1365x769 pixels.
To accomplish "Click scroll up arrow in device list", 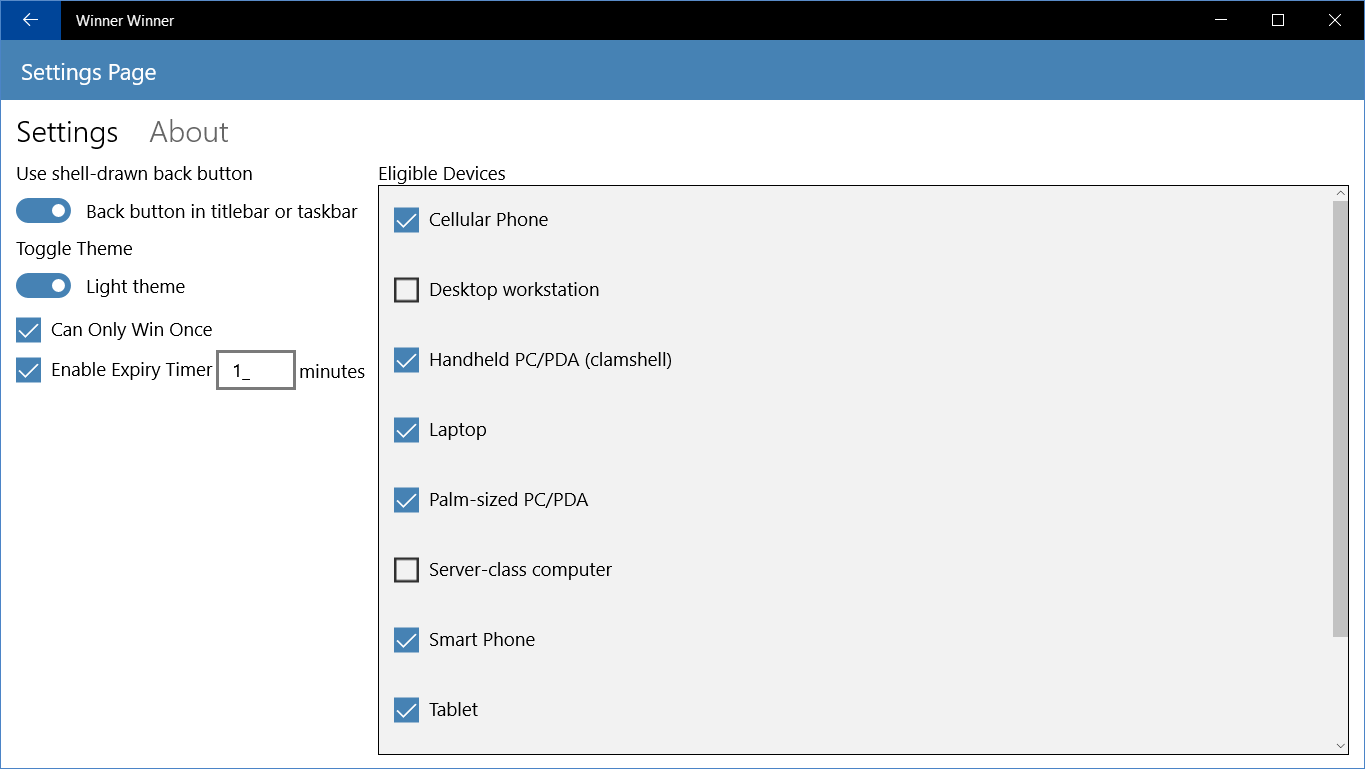I will [1341, 193].
